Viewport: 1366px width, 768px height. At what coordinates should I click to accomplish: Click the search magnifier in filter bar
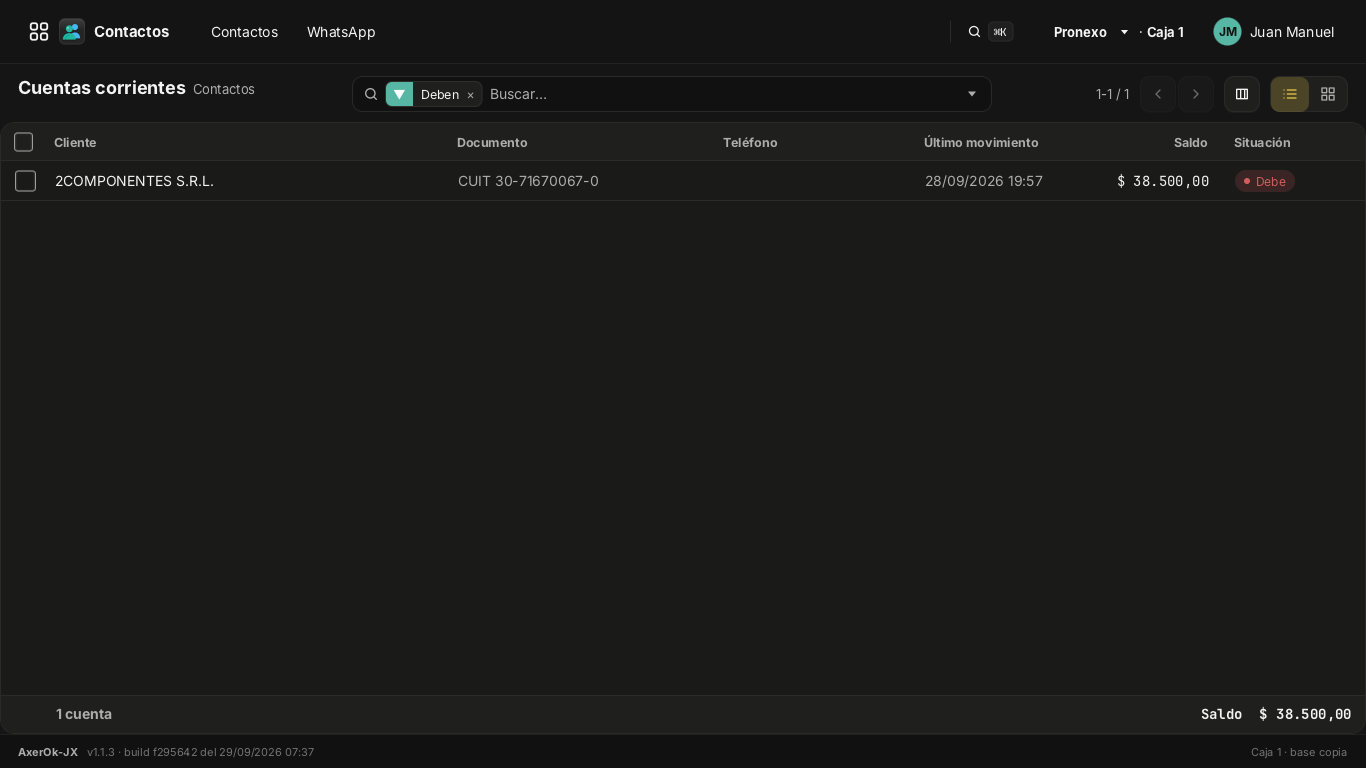pyautogui.click(x=371, y=94)
